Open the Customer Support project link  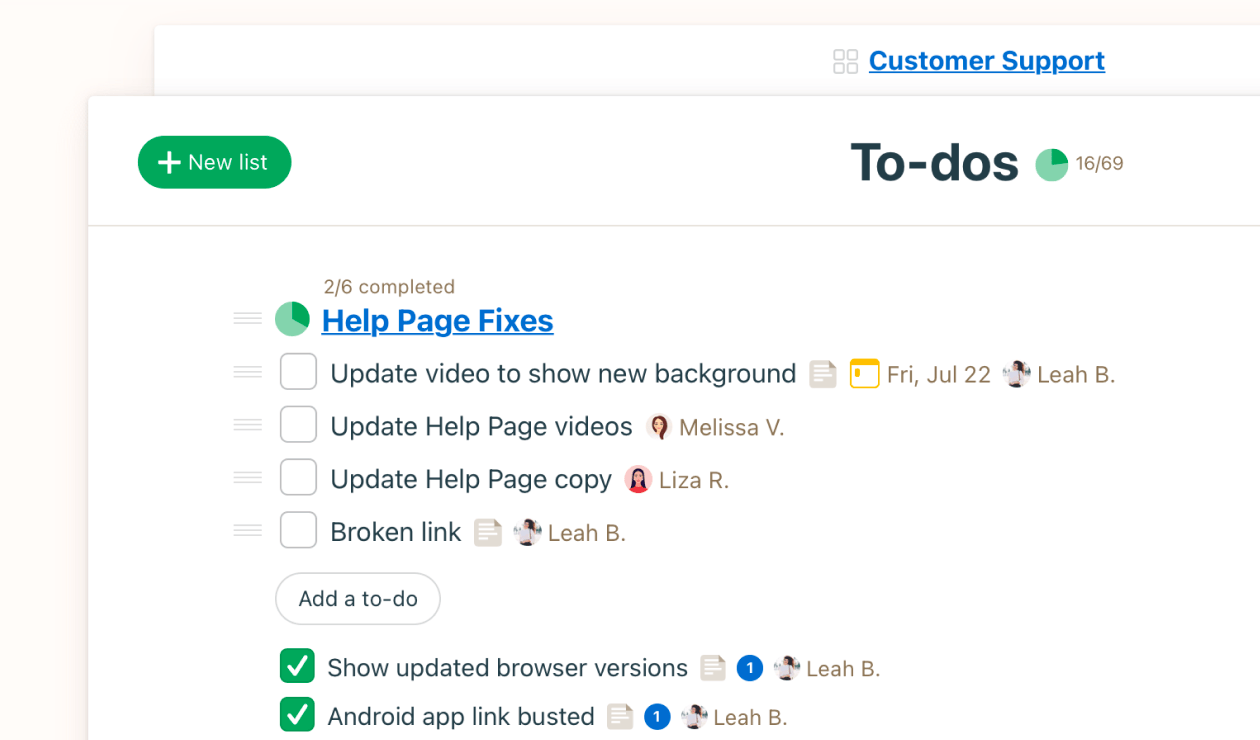986,61
